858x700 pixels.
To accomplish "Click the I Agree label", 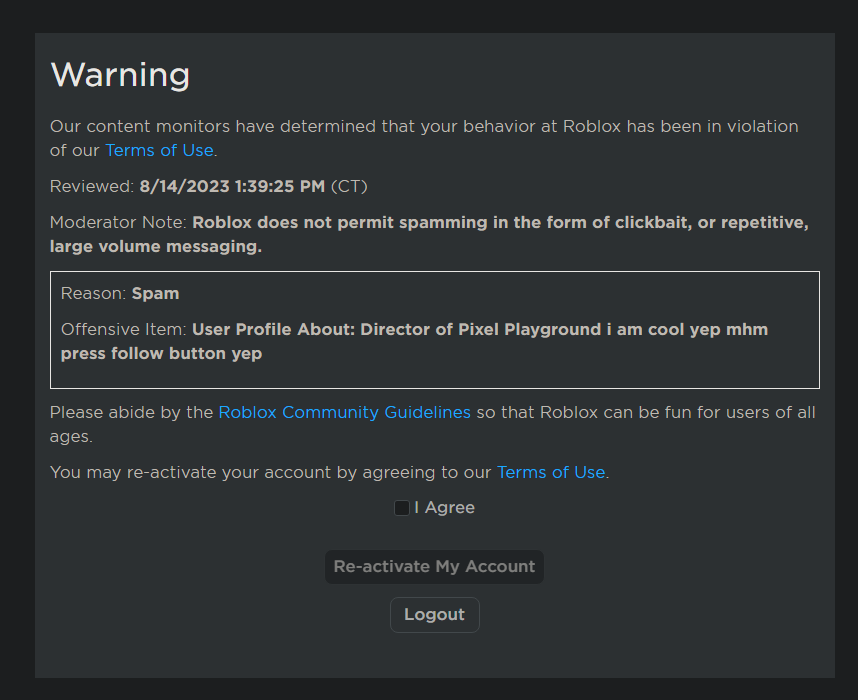I will pyautogui.click(x=444, y=508).
